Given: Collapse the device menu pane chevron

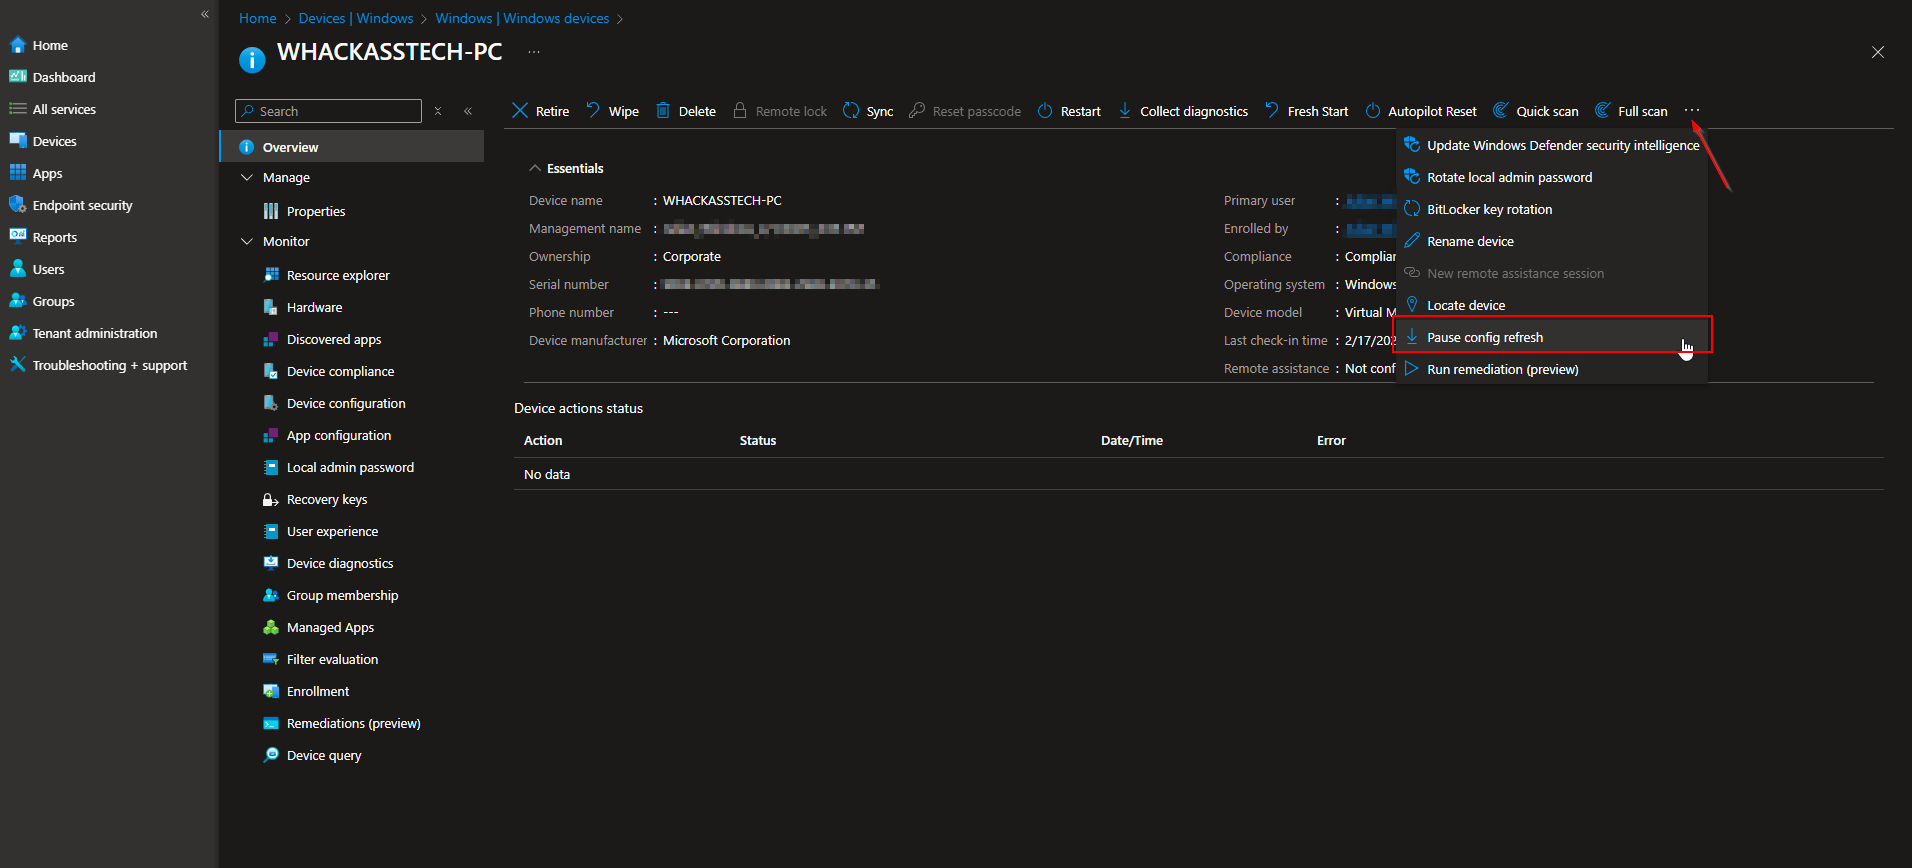Looking at the screenshot, I should click(468, 111).
